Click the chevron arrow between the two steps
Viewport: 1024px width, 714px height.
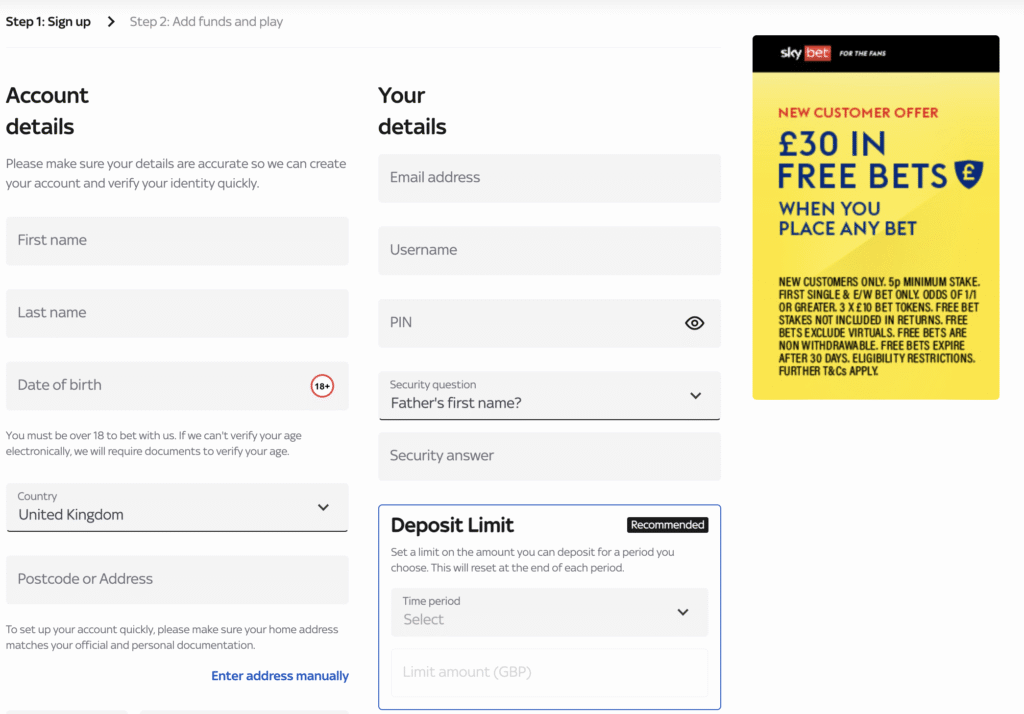[108, 20]
